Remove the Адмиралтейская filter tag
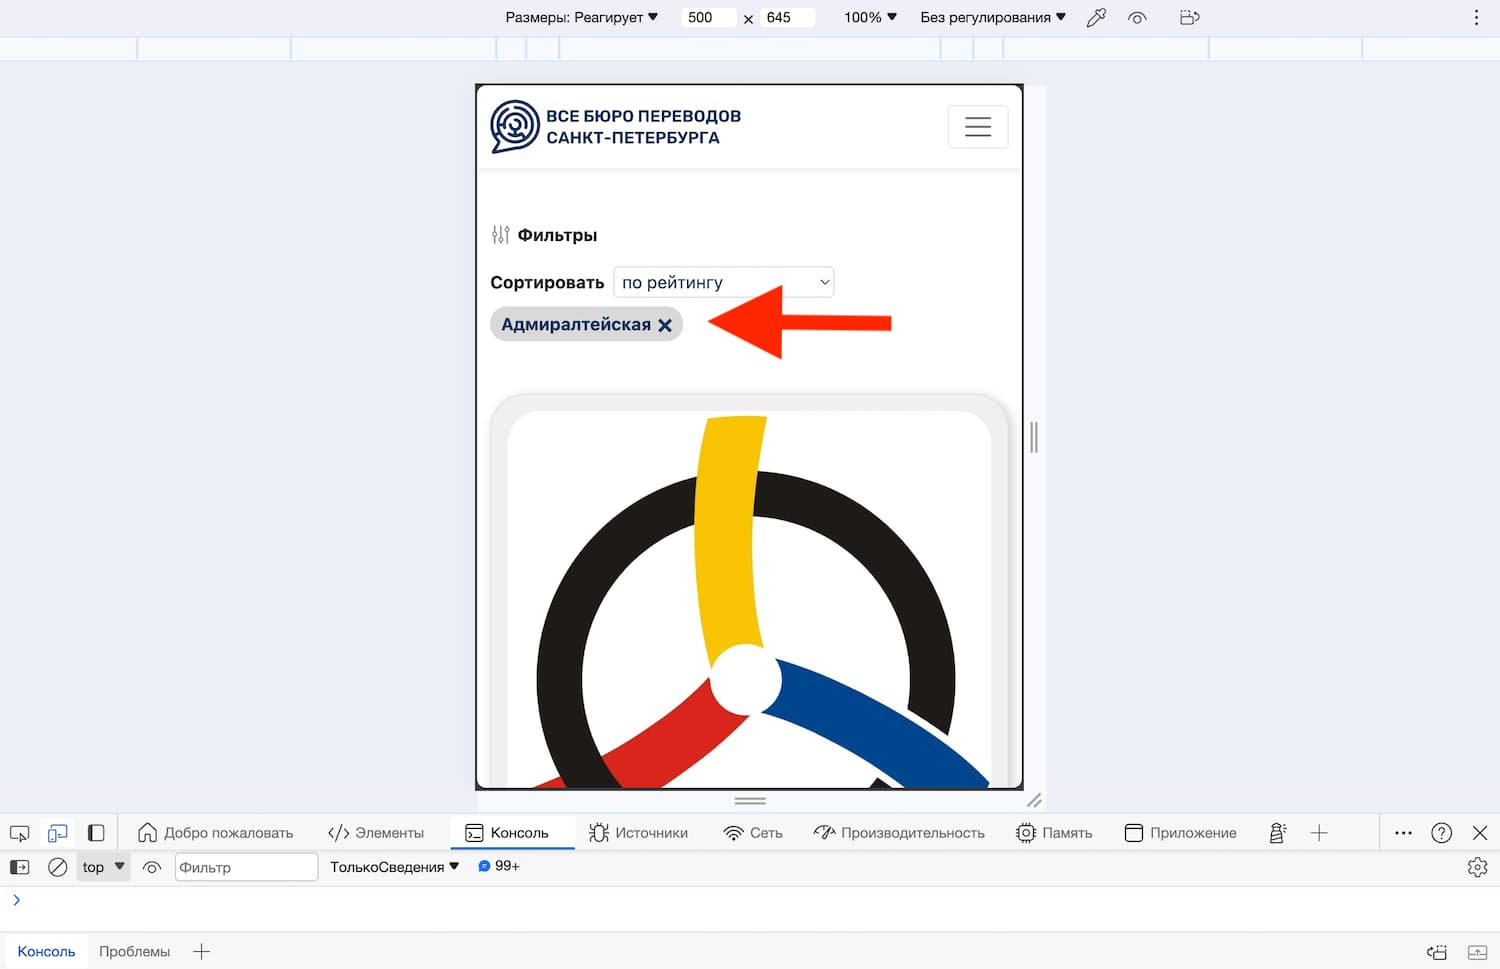Screen dimensions: 1500x969 [x=665, y=325]
